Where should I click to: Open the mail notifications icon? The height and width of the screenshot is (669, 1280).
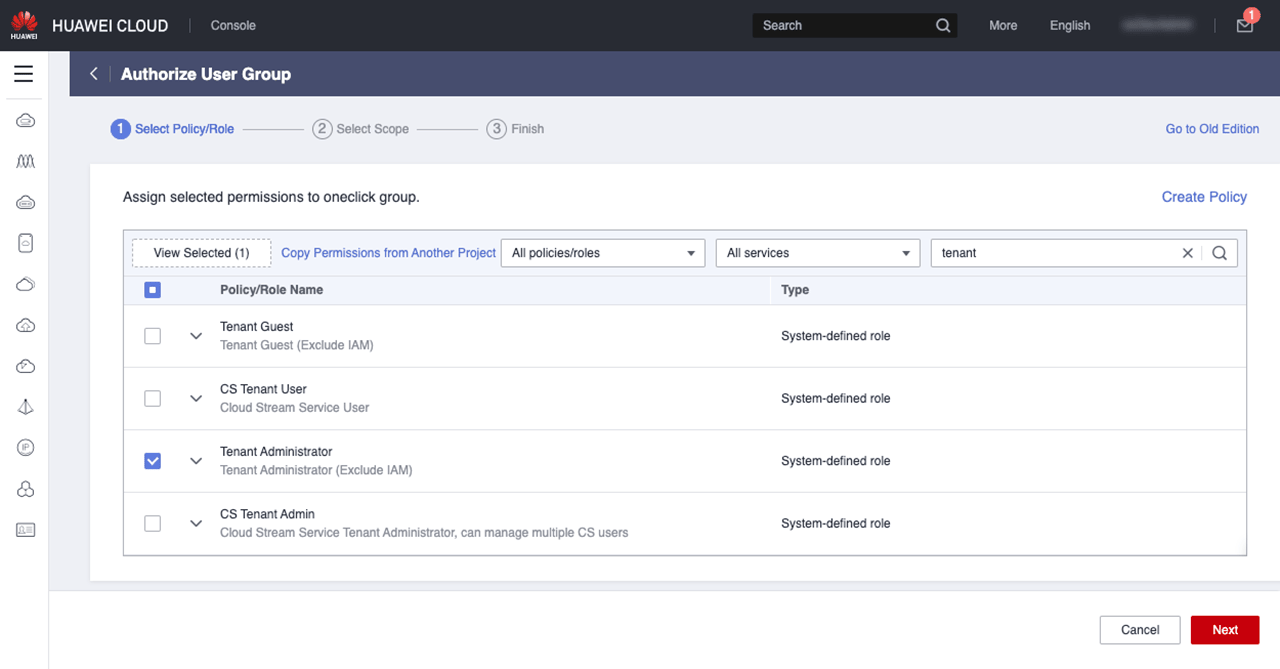1244,26
